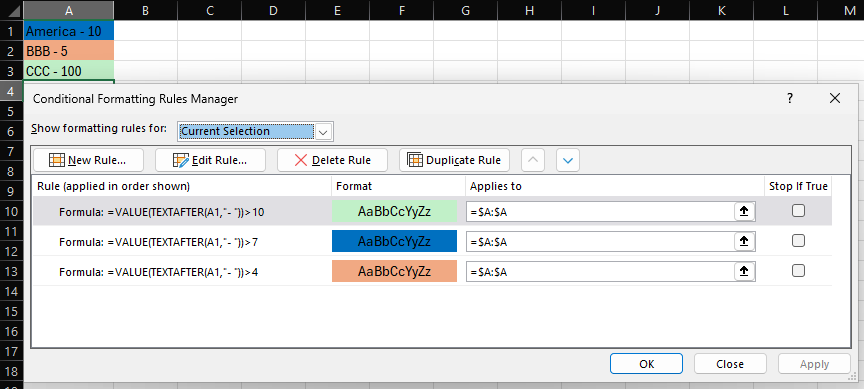Select column A header
This screenshot has width=864, height=389.
click(x=69, y=10)
